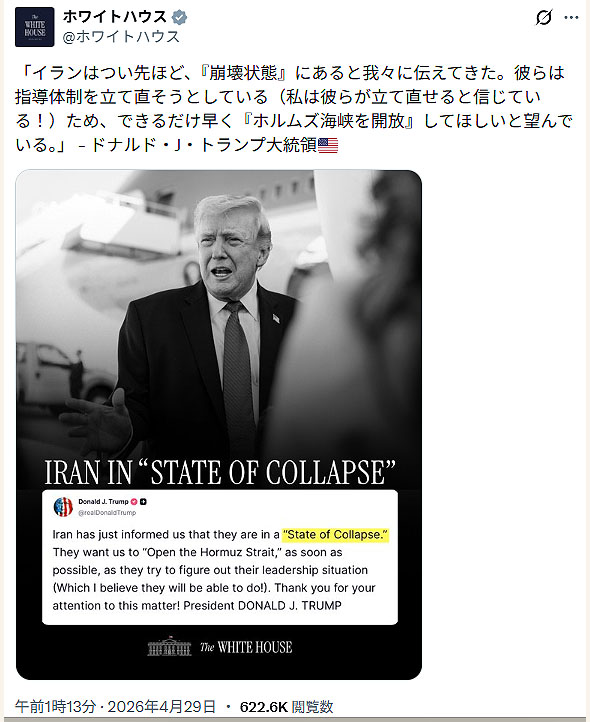Click The White House logo in image

point(220,646)
